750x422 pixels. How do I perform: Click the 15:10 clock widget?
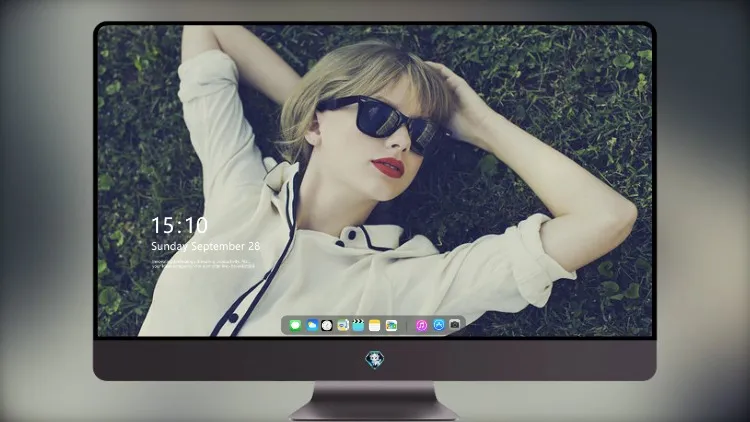[x=179, y=225]
